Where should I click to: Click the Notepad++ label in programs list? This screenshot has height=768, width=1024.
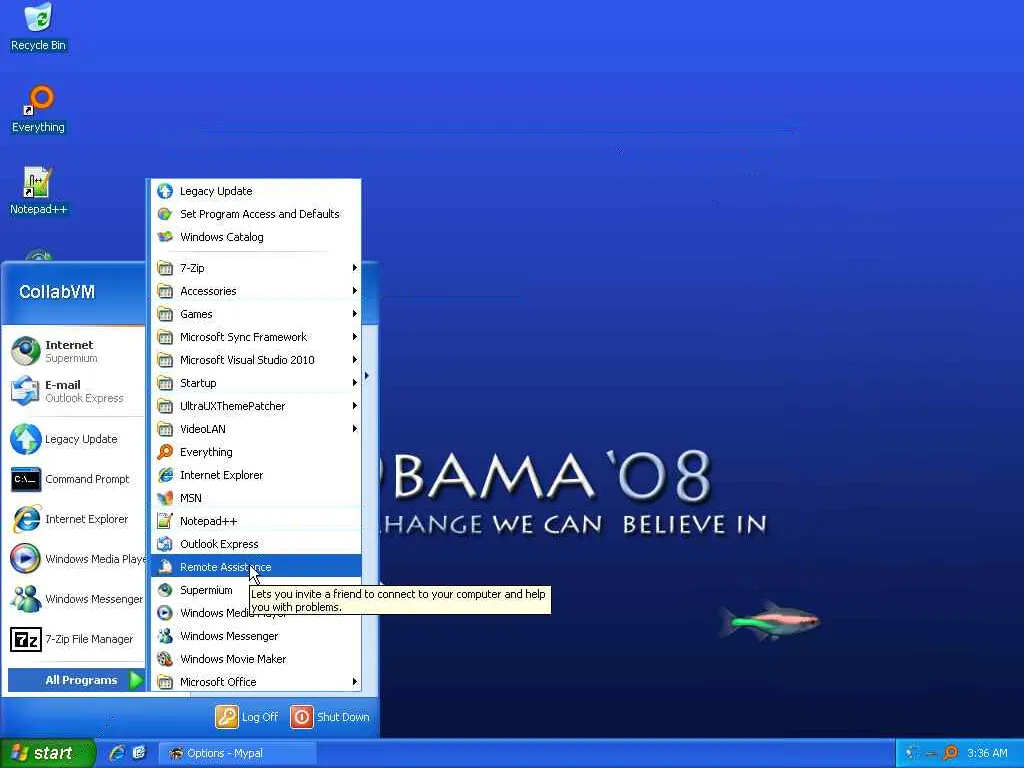pos(208,521)
